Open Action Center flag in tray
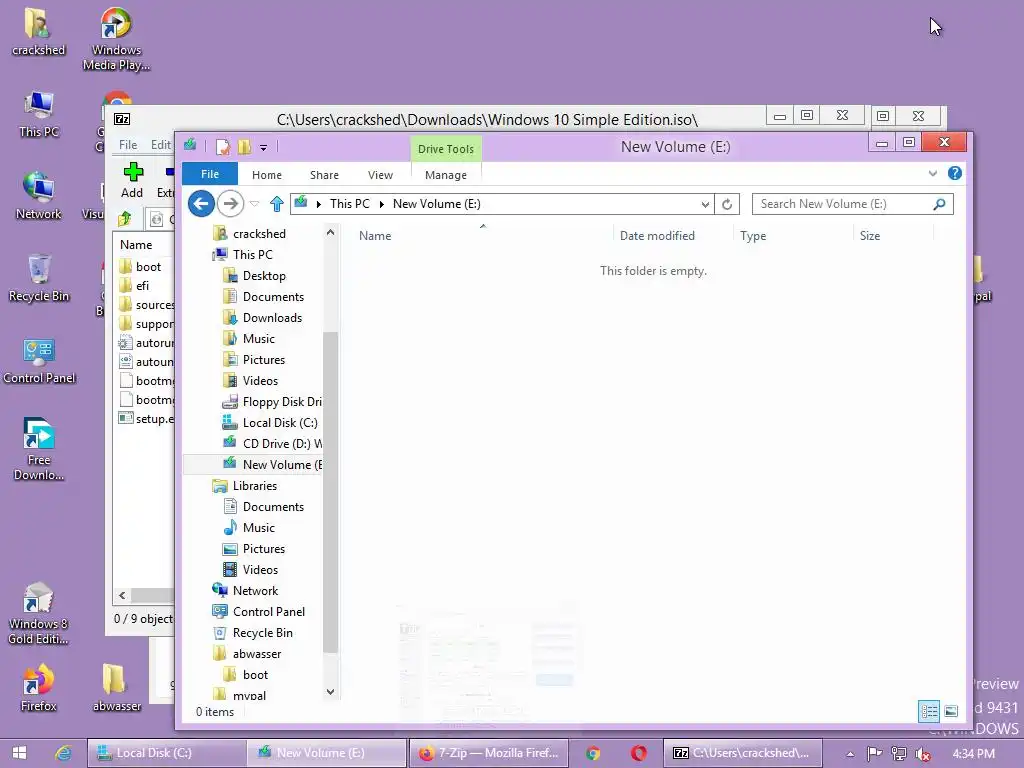This screenshot has height=768, width=1024. pos(874,754)
